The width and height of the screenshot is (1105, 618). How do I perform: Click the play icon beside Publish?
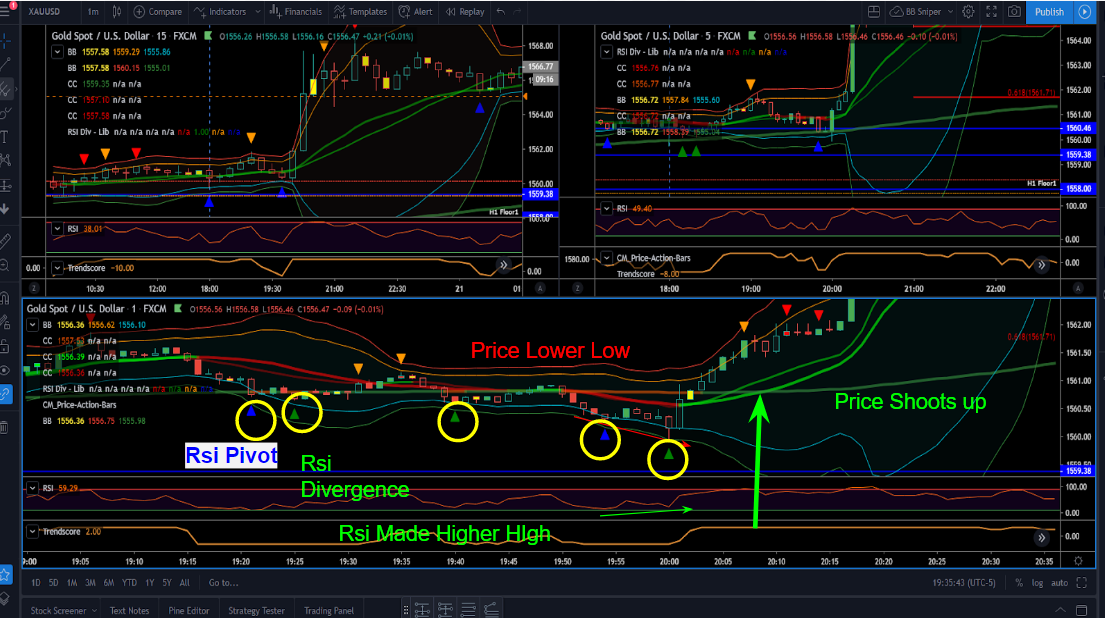[x=1085, y=11]
